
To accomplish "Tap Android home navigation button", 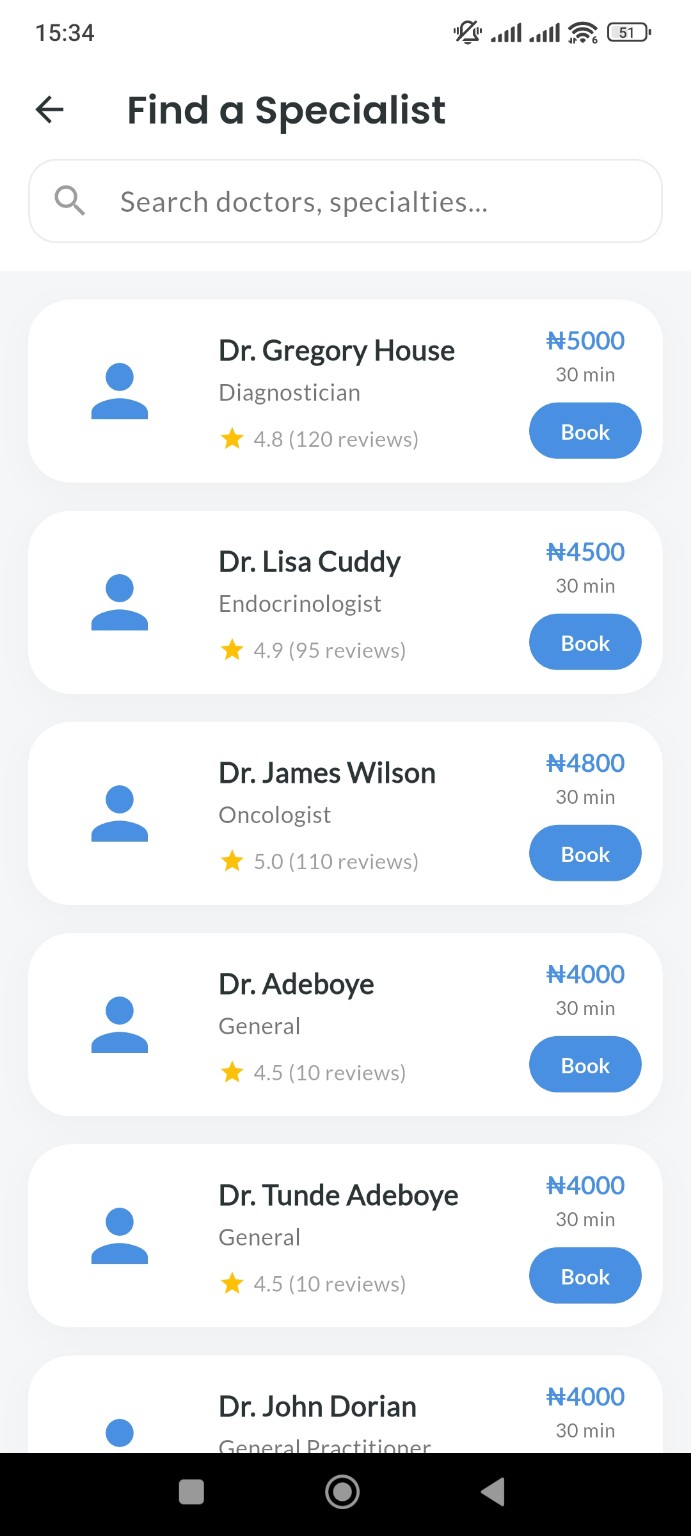I will 342,1492.
